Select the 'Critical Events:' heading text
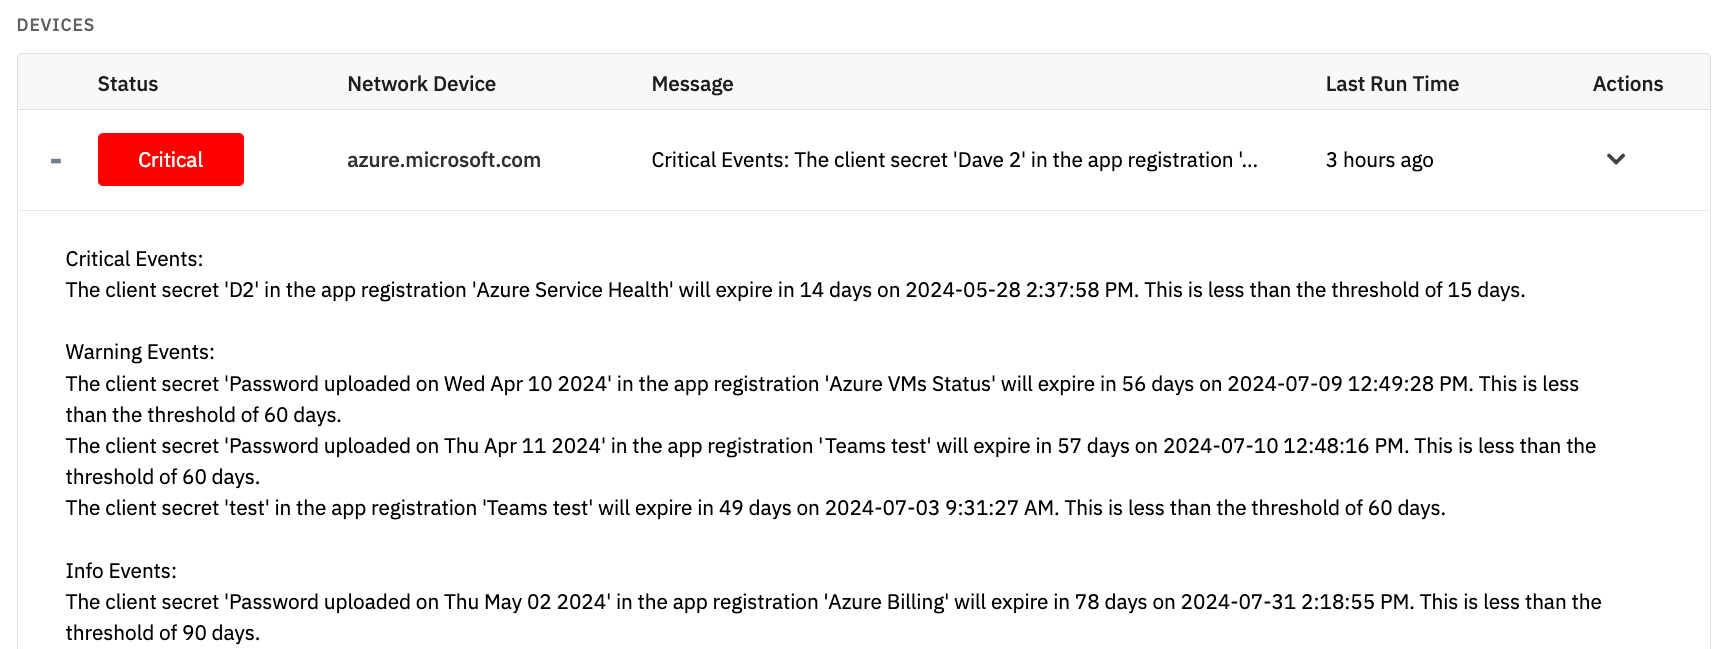 134,259
